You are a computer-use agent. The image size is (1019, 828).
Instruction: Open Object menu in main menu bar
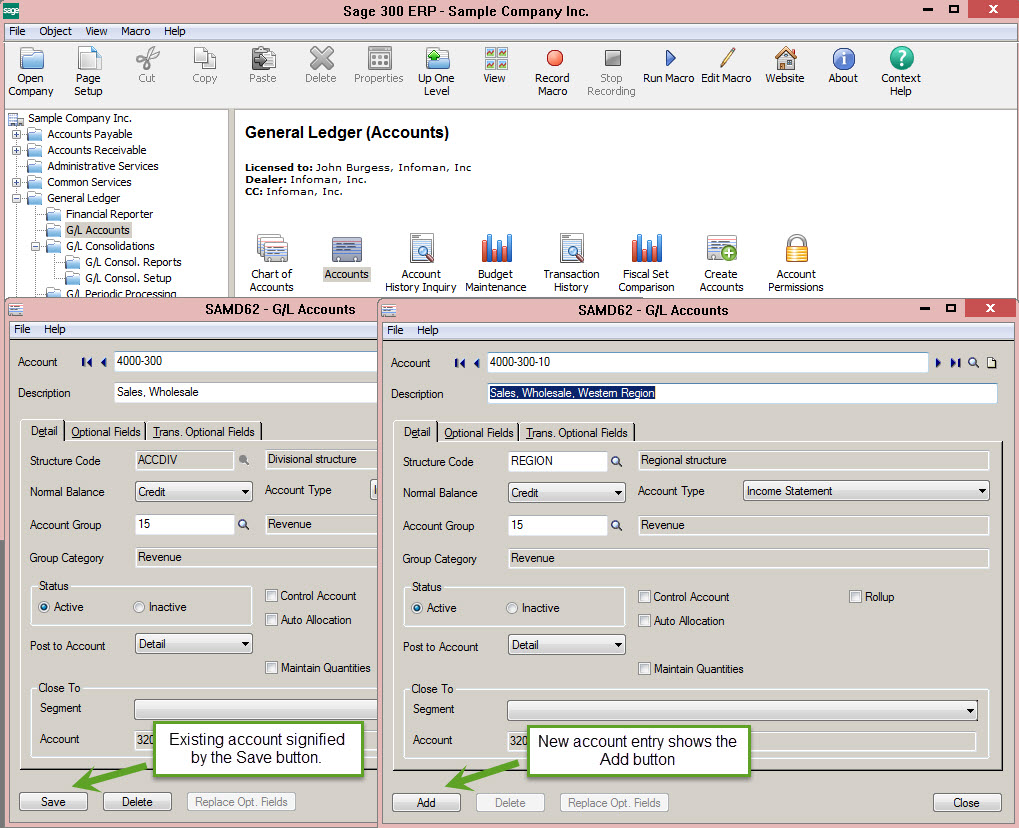55,31
